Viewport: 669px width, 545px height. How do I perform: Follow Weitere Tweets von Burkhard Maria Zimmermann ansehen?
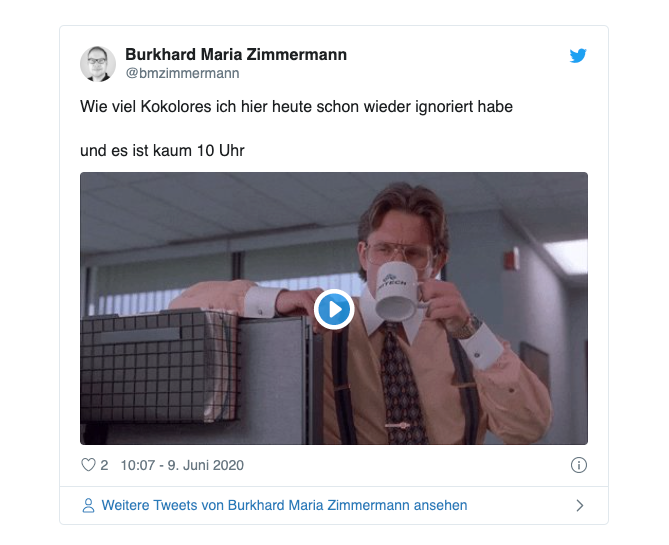(x=284, y=505)
